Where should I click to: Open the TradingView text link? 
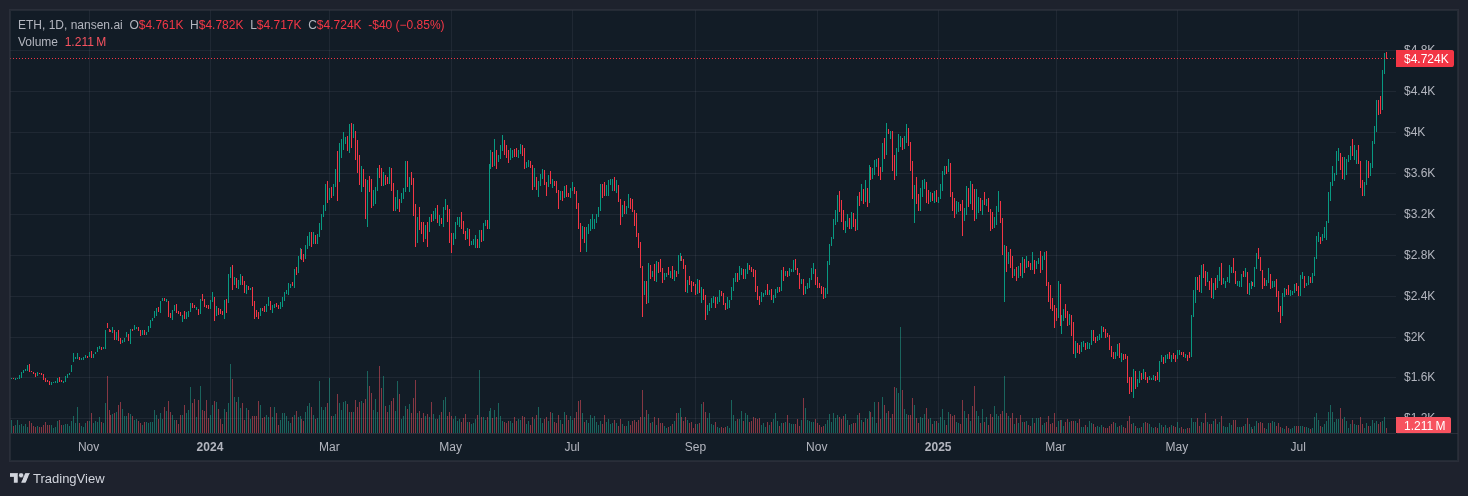coord(68,478)
